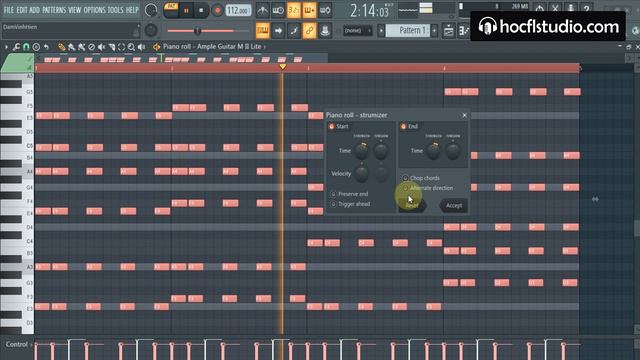Open the EDIT menu

click(22, 10)
